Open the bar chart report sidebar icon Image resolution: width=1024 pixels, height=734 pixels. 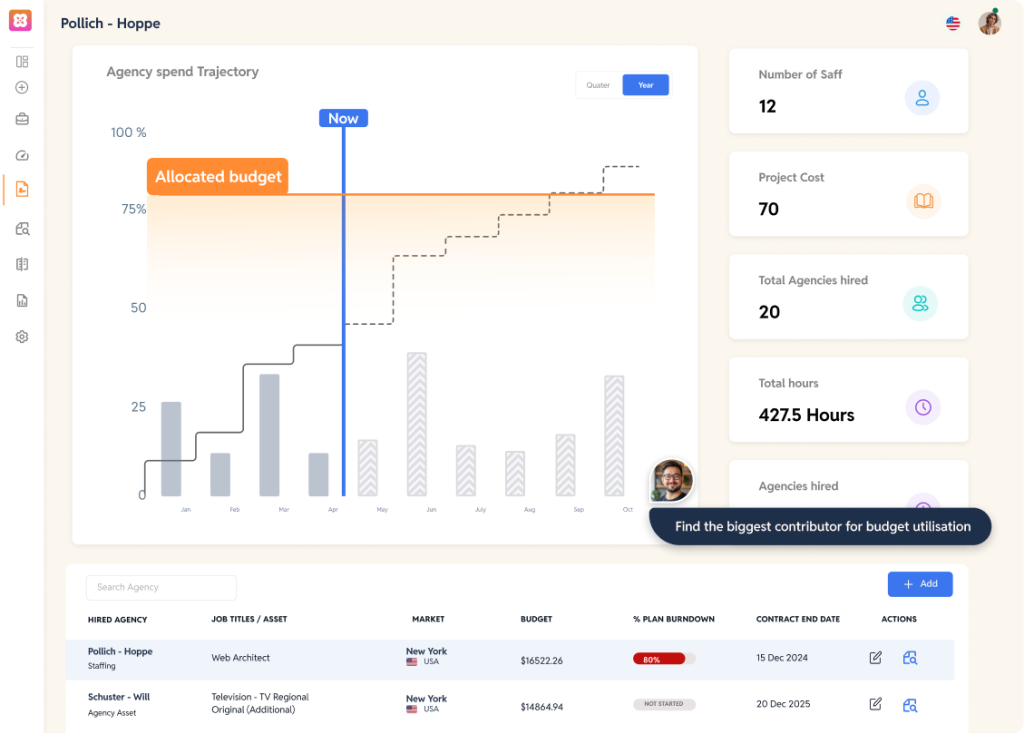click(x=22, y=301)
